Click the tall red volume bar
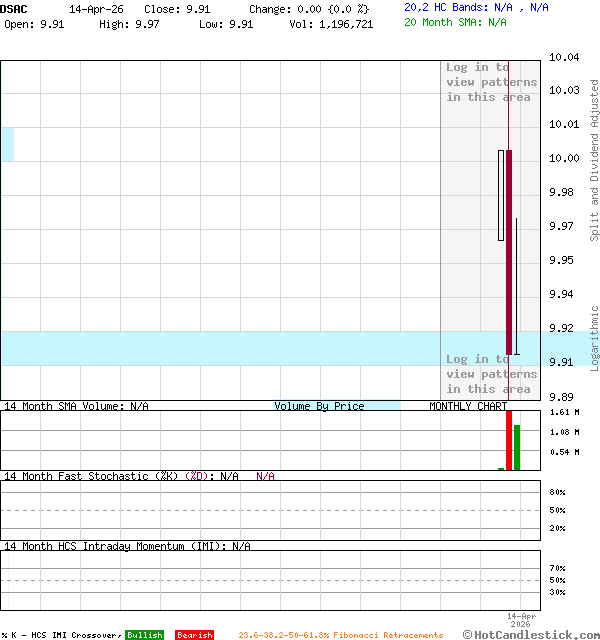This screenshot has width=600, height=640. pos(509,440)
